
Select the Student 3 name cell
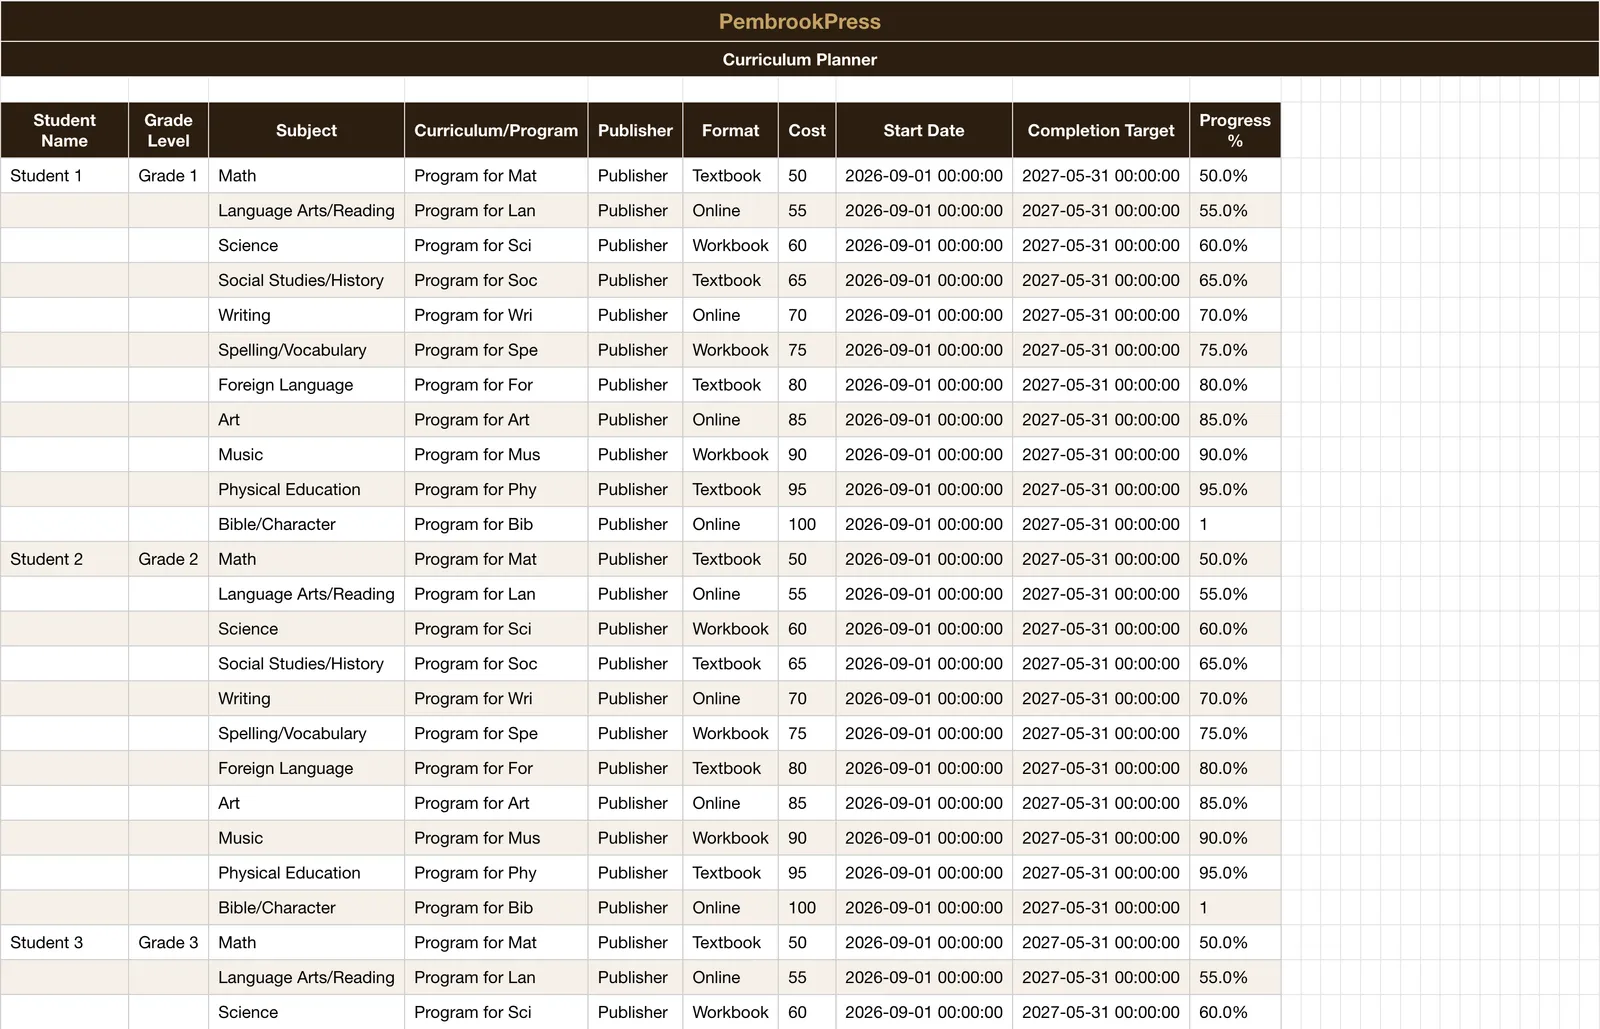pos(64,942)
